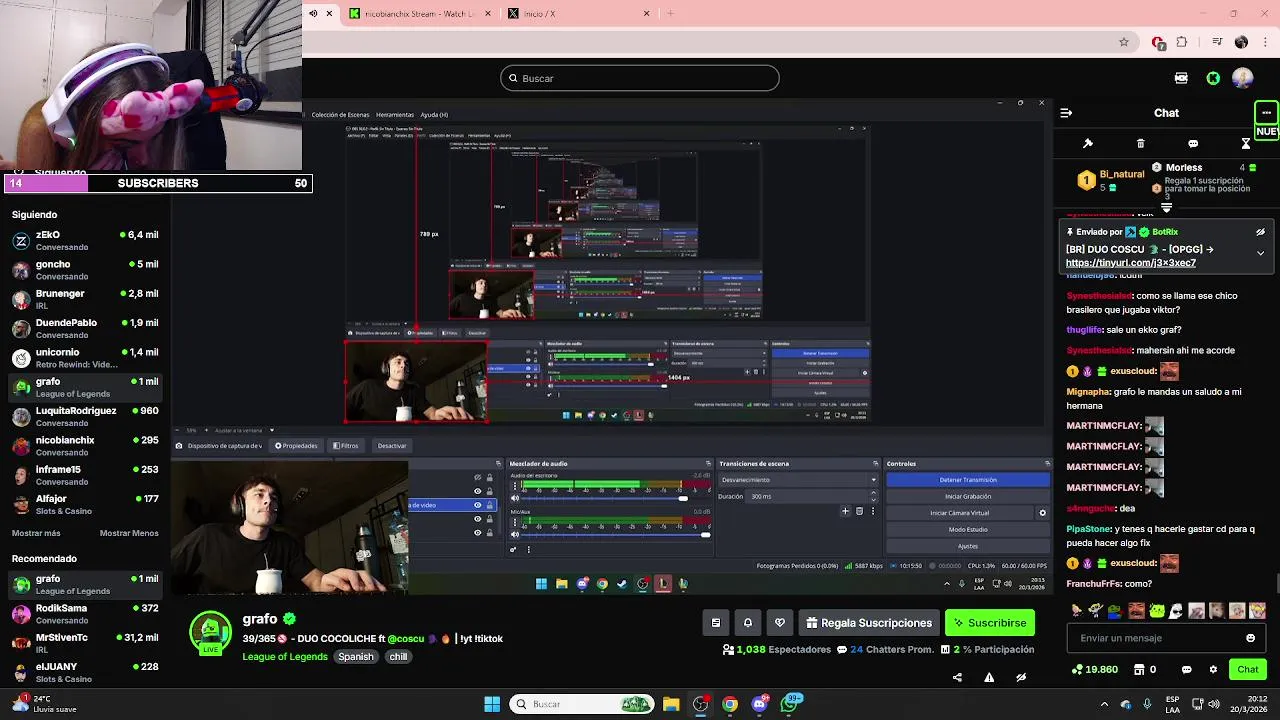
Task: Select the chill tag
Action: 398,657
